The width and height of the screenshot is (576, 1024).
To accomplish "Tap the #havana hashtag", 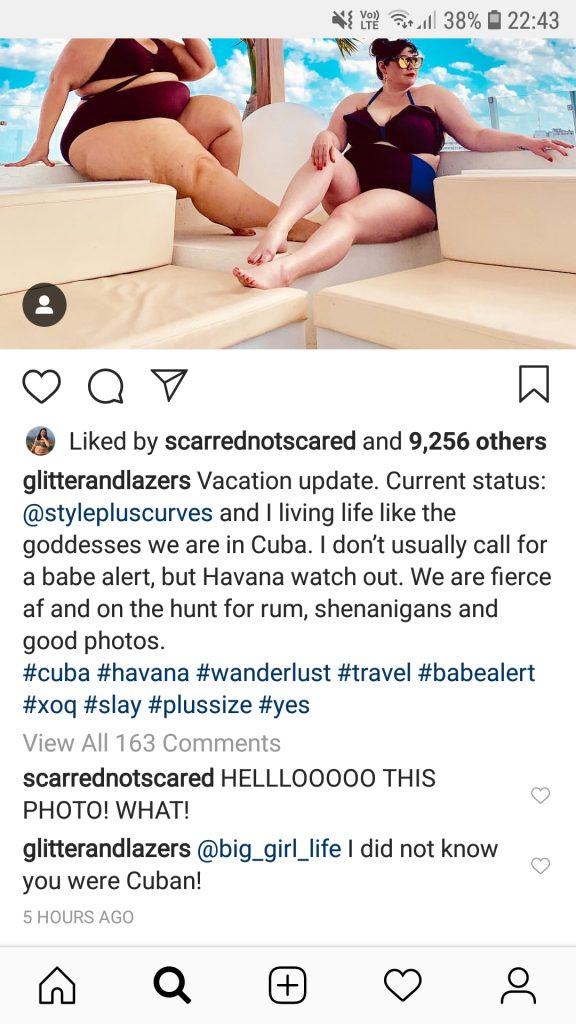I will [142, 673].
